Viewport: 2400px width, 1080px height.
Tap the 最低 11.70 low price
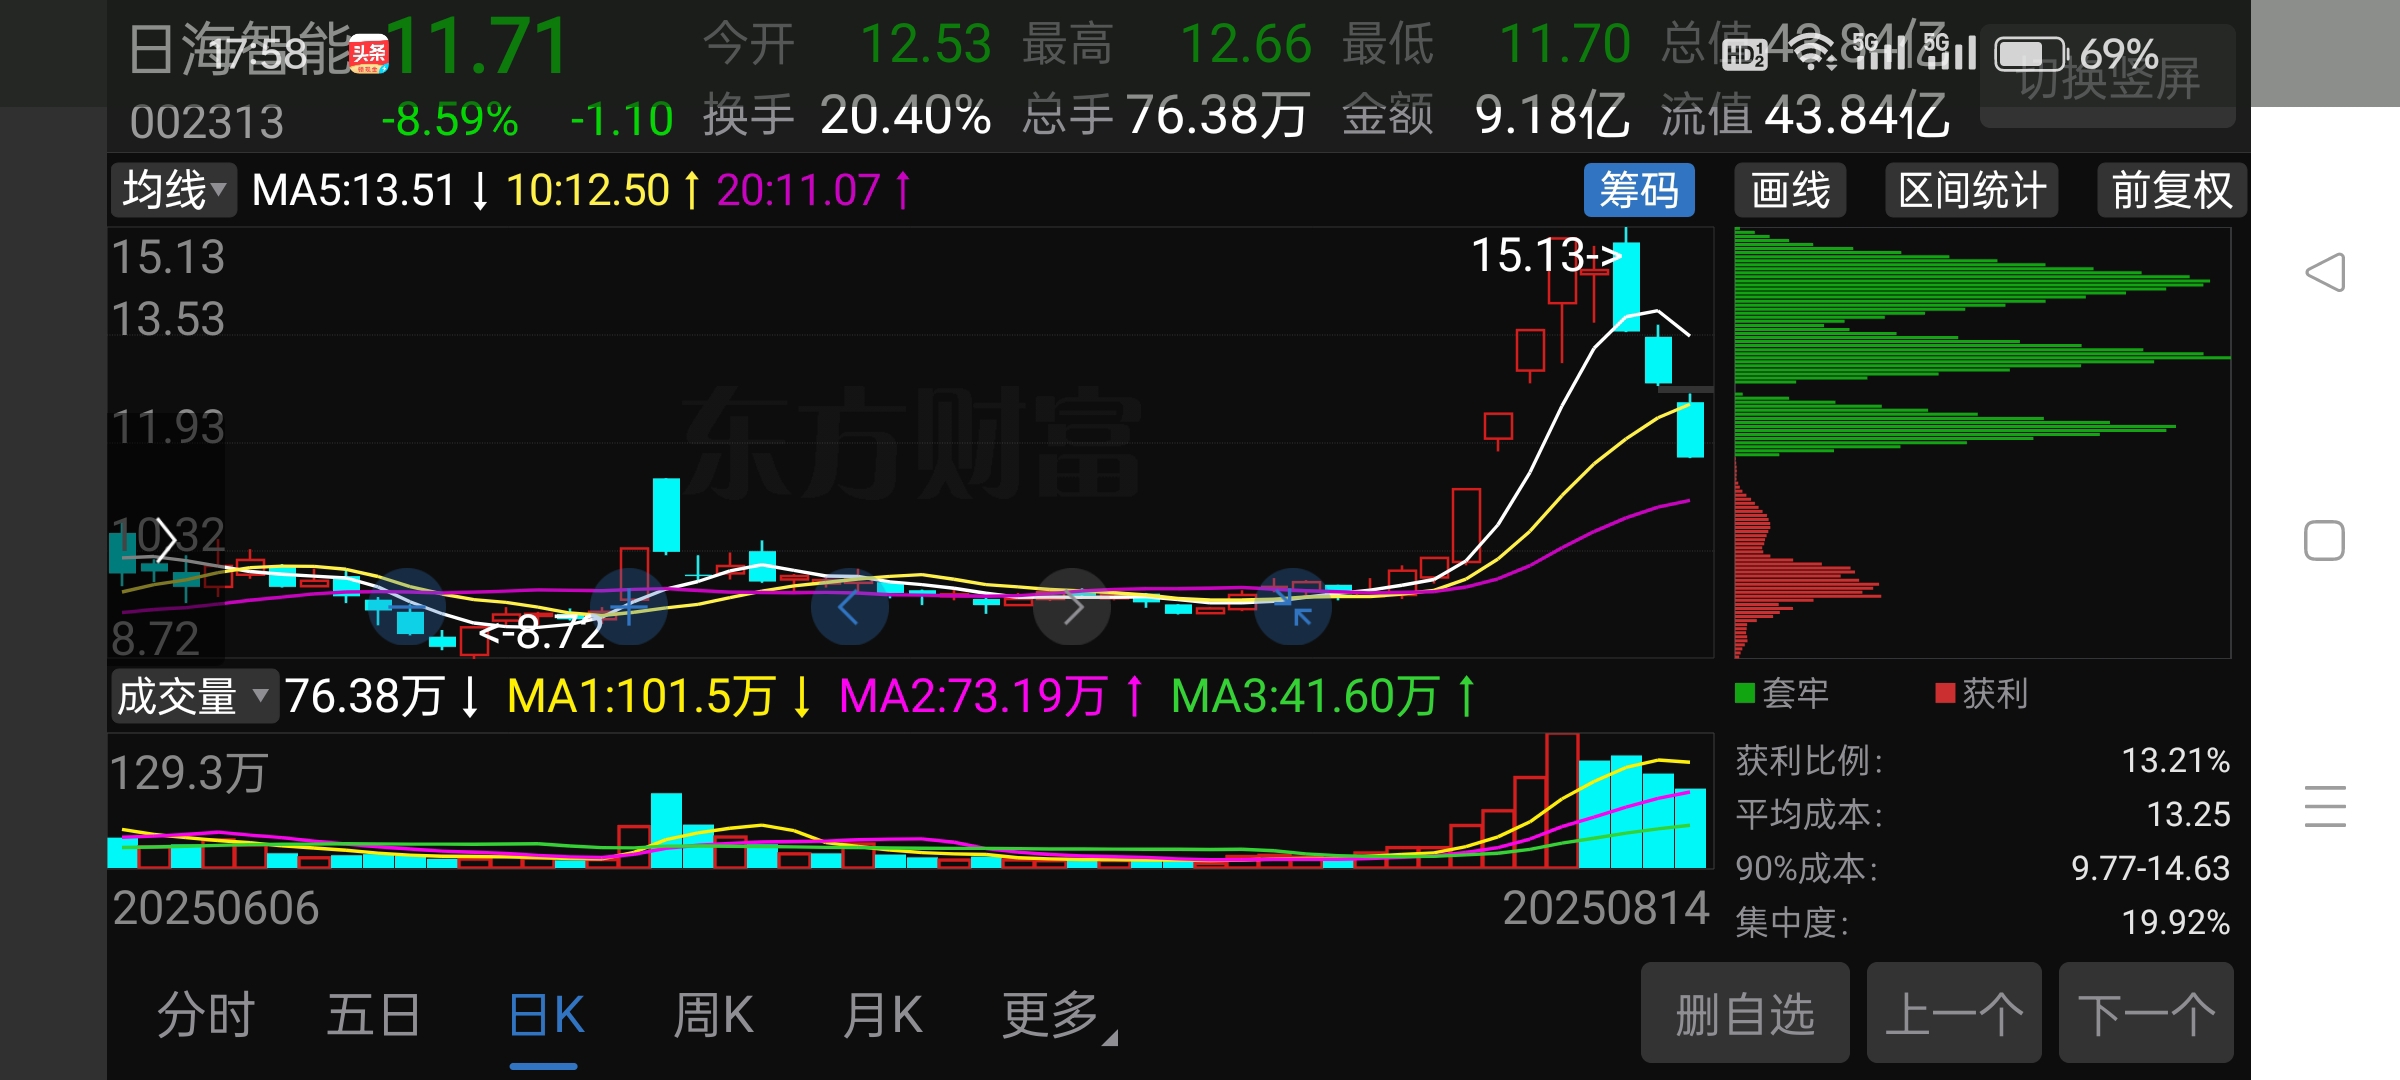(1565, 45)
